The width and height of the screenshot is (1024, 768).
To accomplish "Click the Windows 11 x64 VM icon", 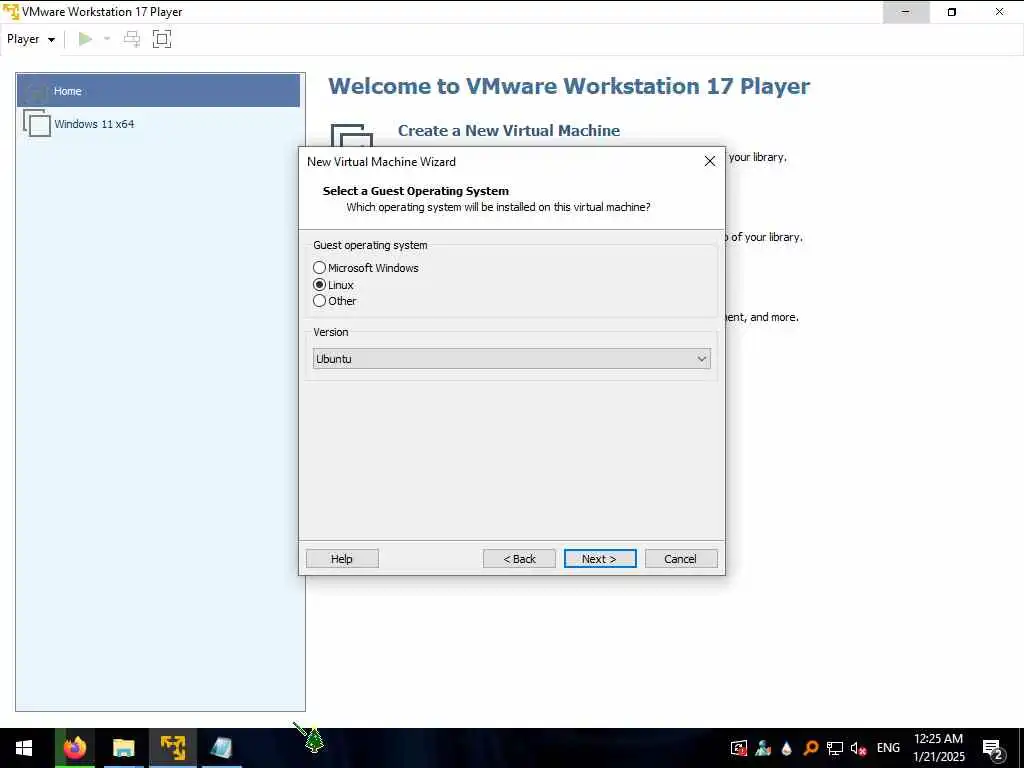I will (37, 123).
